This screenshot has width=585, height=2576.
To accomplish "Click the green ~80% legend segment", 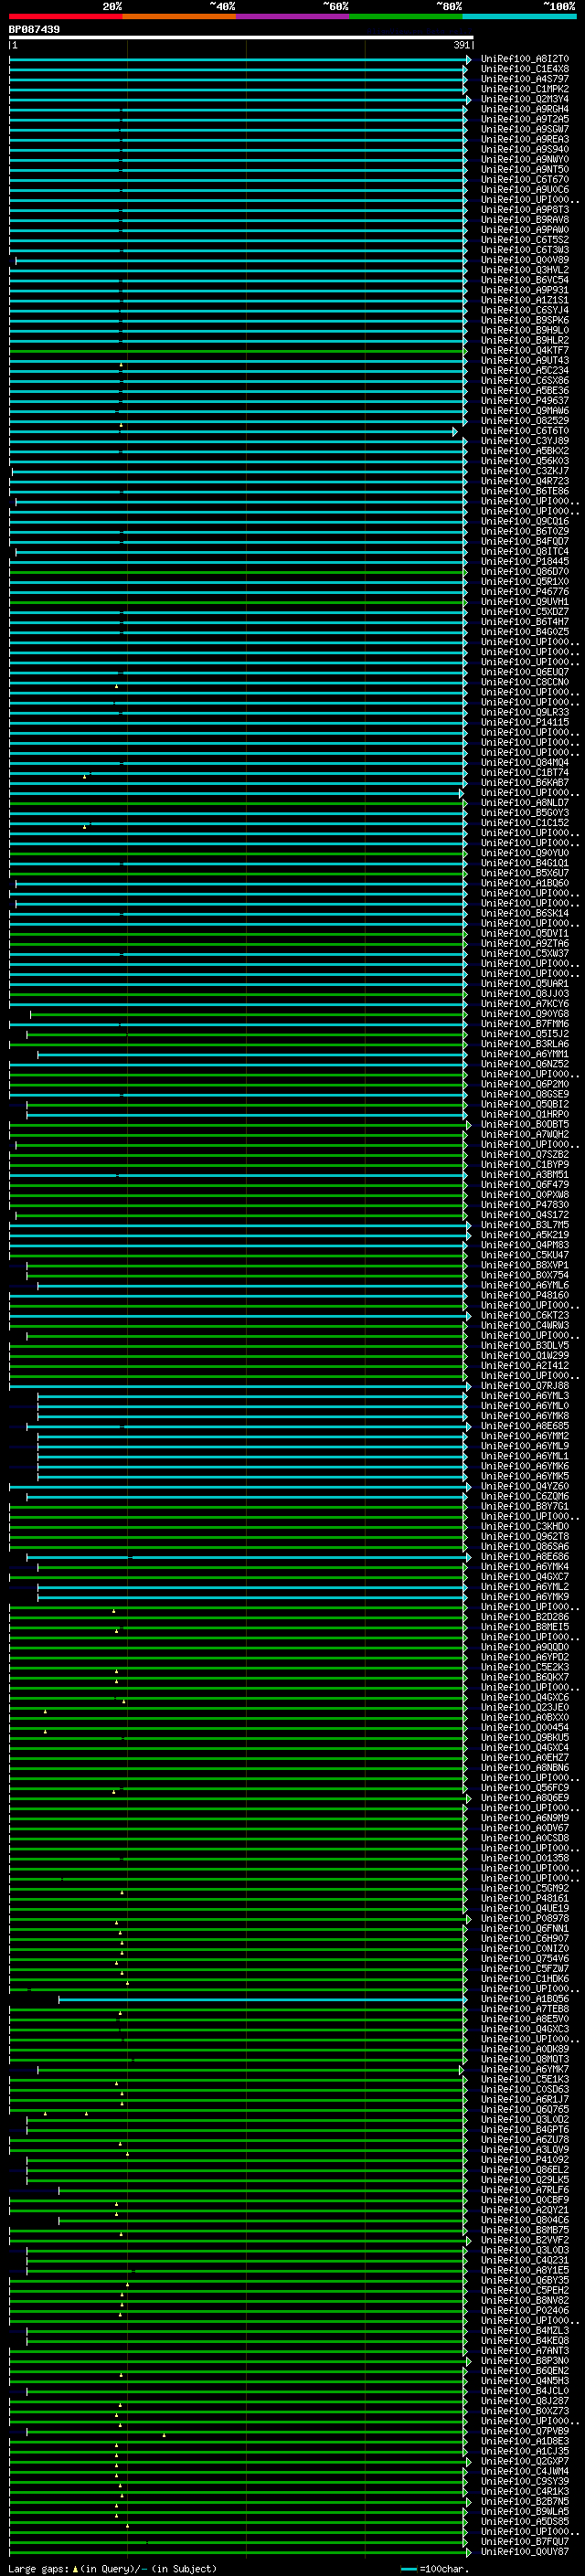I will click(x=406, y=16).
